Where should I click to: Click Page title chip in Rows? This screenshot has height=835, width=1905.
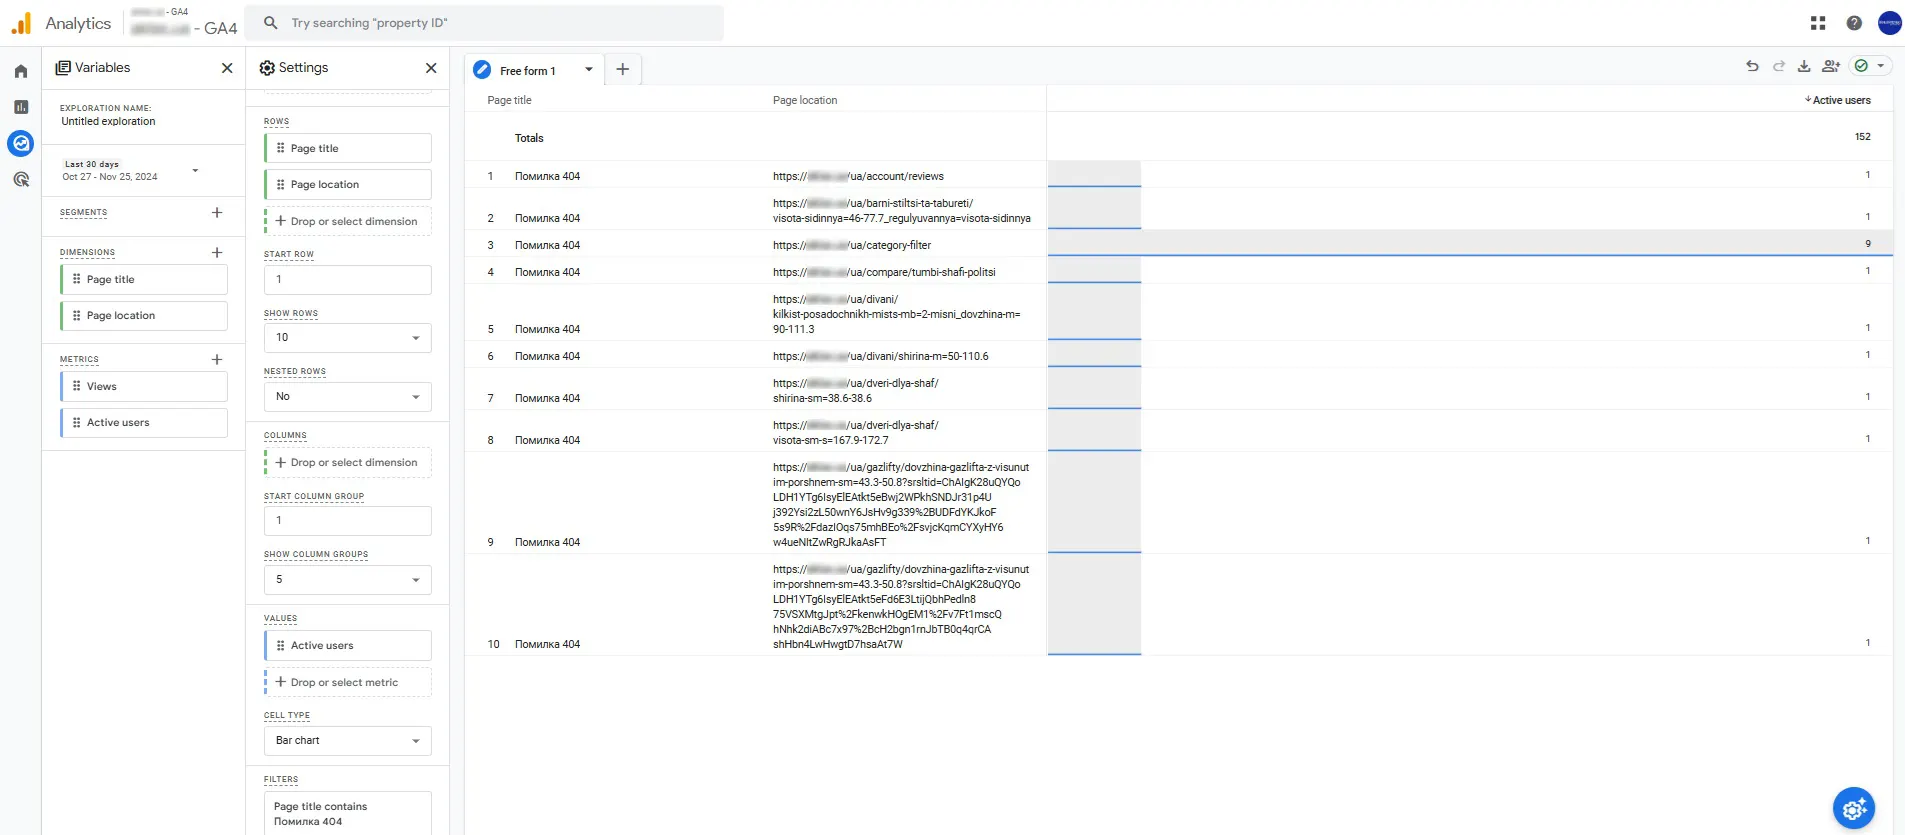(x=347, y=149)
